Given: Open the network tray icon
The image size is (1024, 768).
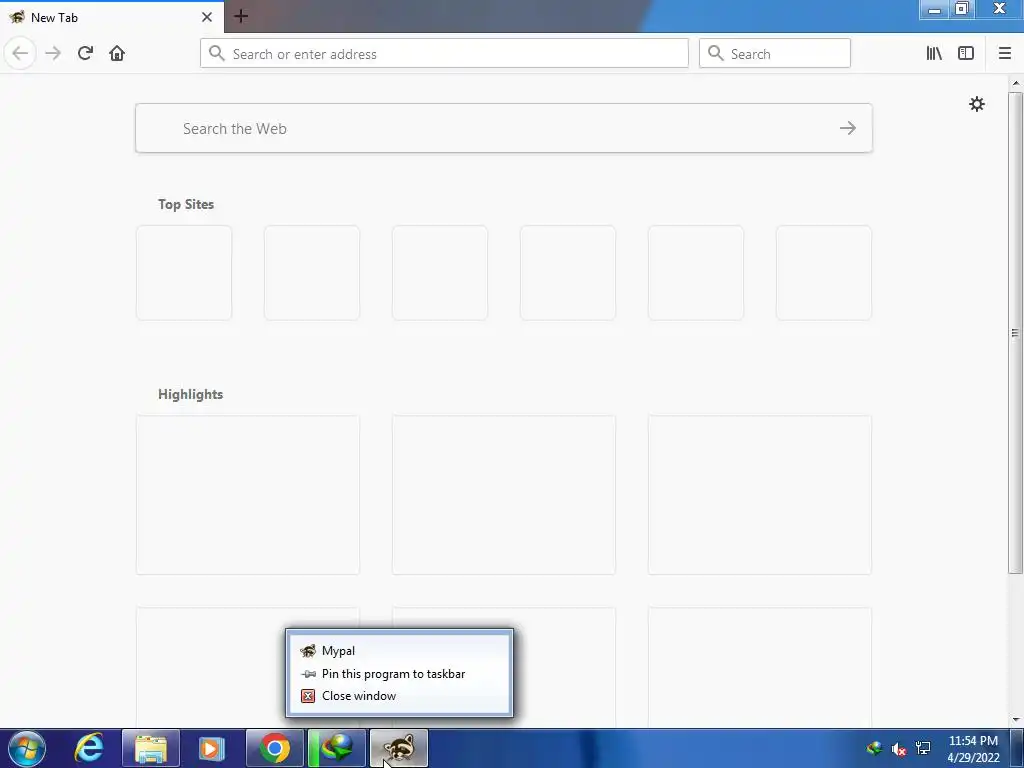Looking at the screenshot, I should click(923, 748).
